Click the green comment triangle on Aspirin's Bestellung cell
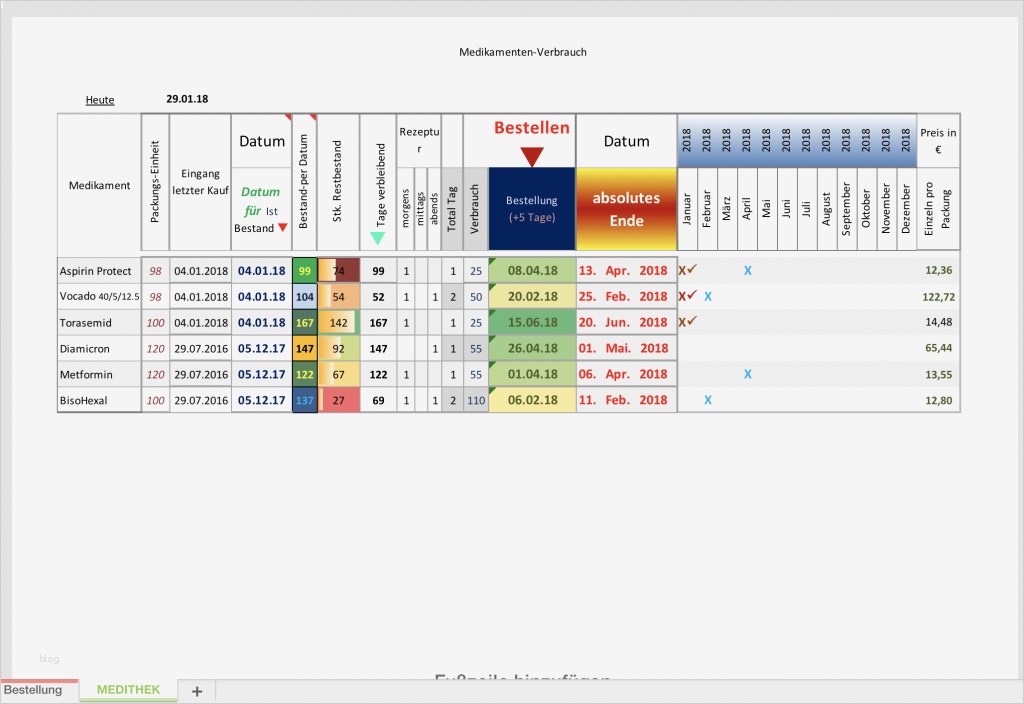 pyautogui.click(x=493, y=262)
